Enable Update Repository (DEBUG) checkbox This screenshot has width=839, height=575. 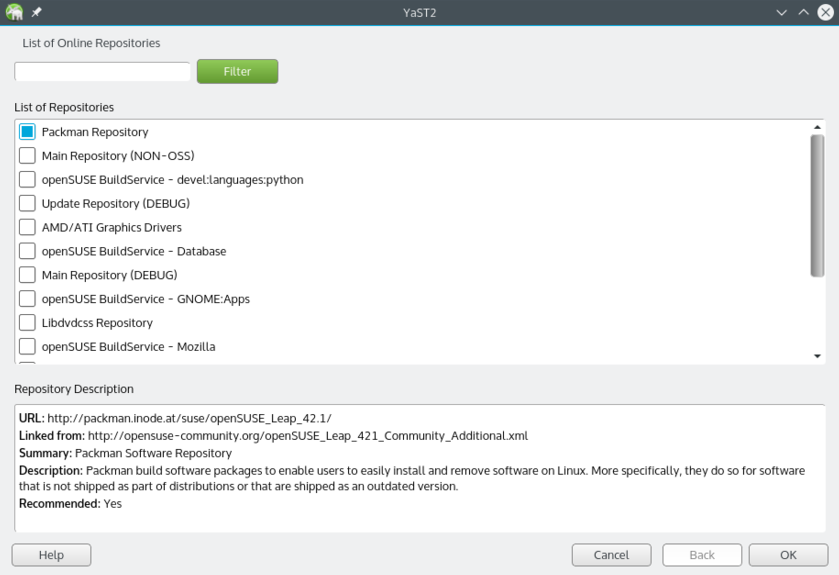click(27, 204)
